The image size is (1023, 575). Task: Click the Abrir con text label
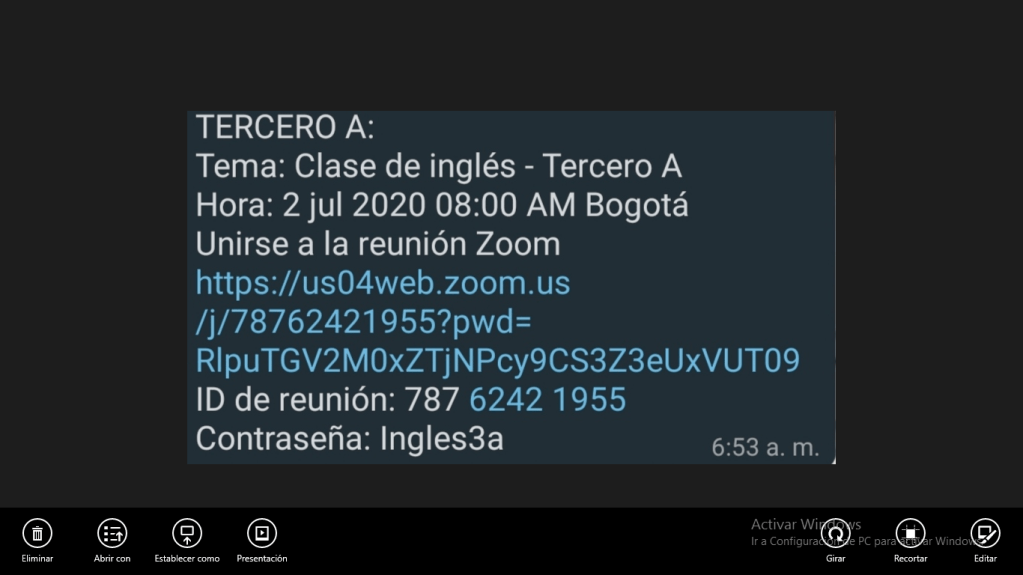[x=112, y=559]
